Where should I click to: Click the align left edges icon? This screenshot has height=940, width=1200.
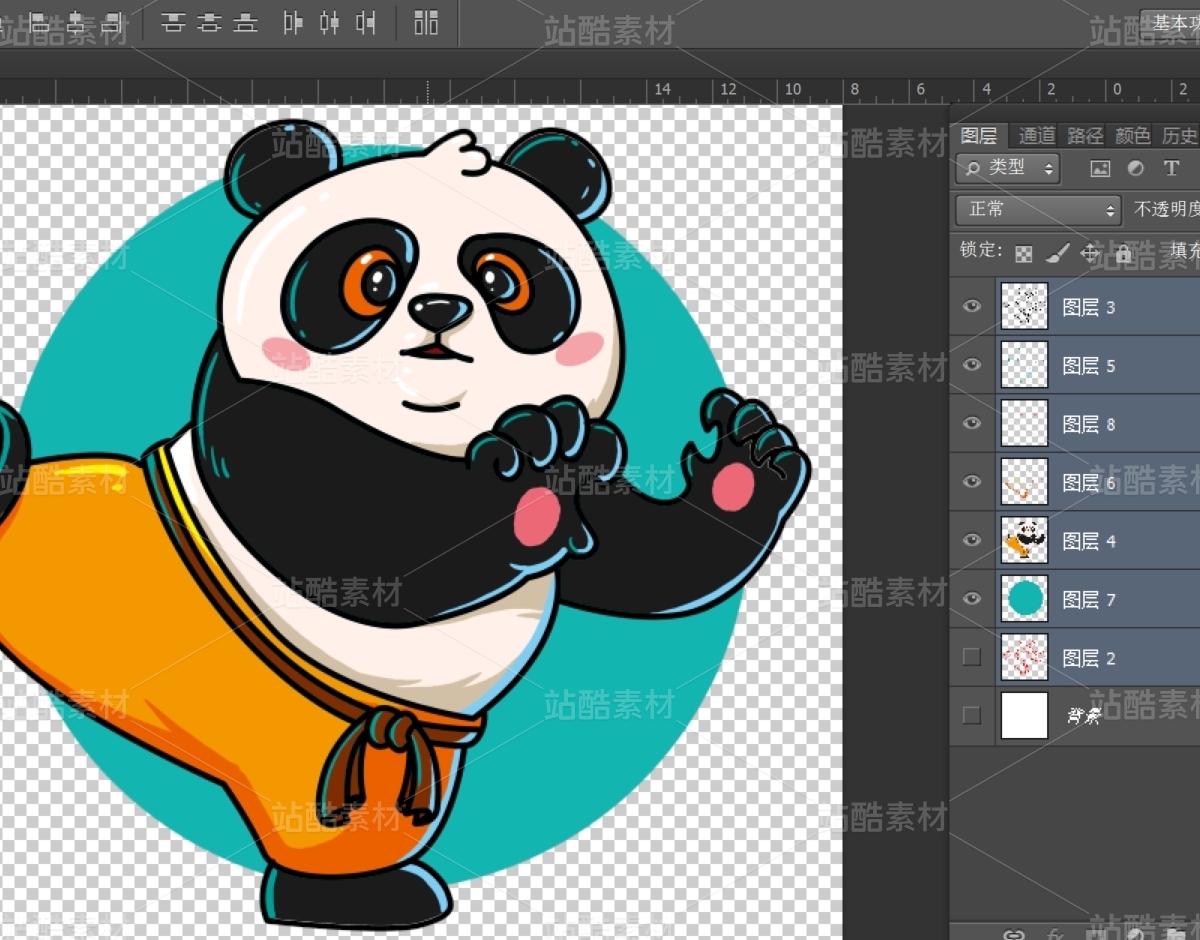click(41, 22)
